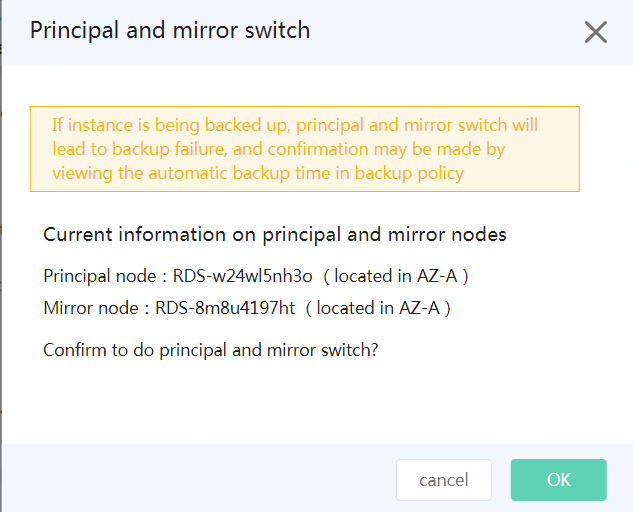Select the mirror node ID RDS-8m8u4197ht

click(x=225, y=308)
